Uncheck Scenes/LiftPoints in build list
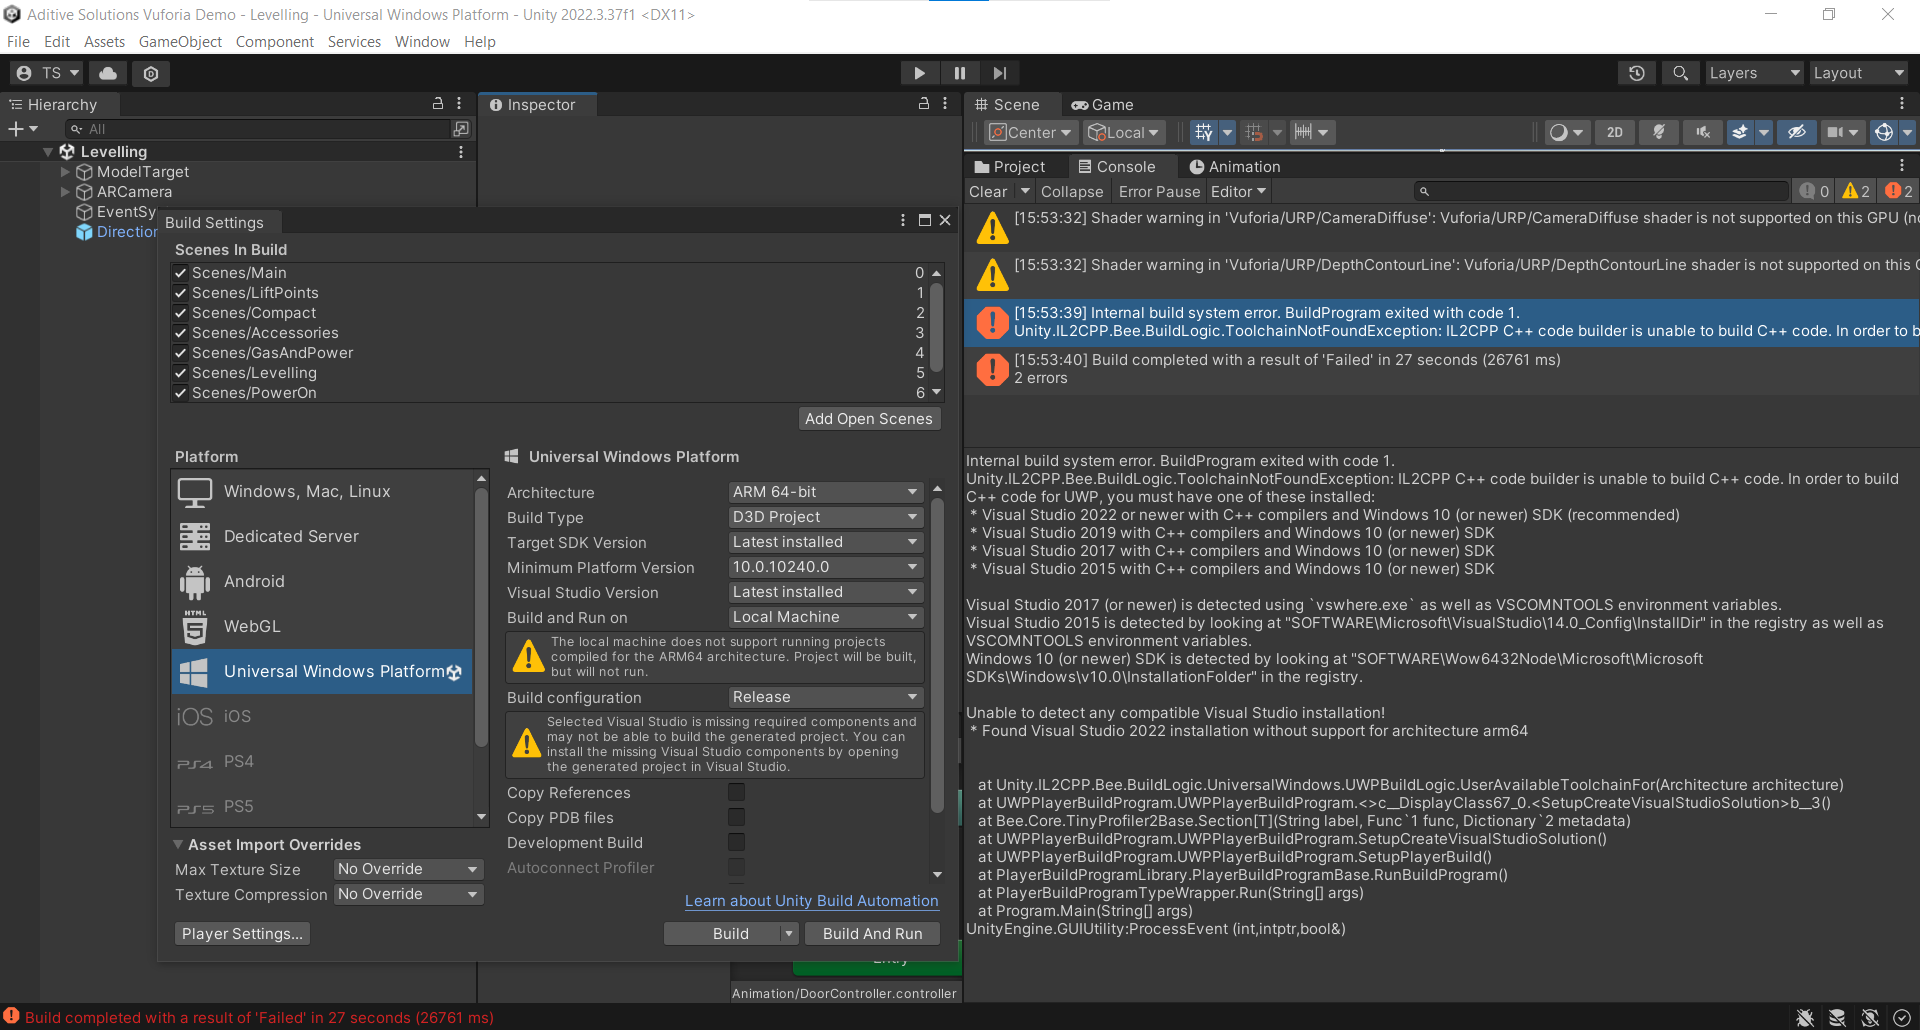 [x=181, y=293]
